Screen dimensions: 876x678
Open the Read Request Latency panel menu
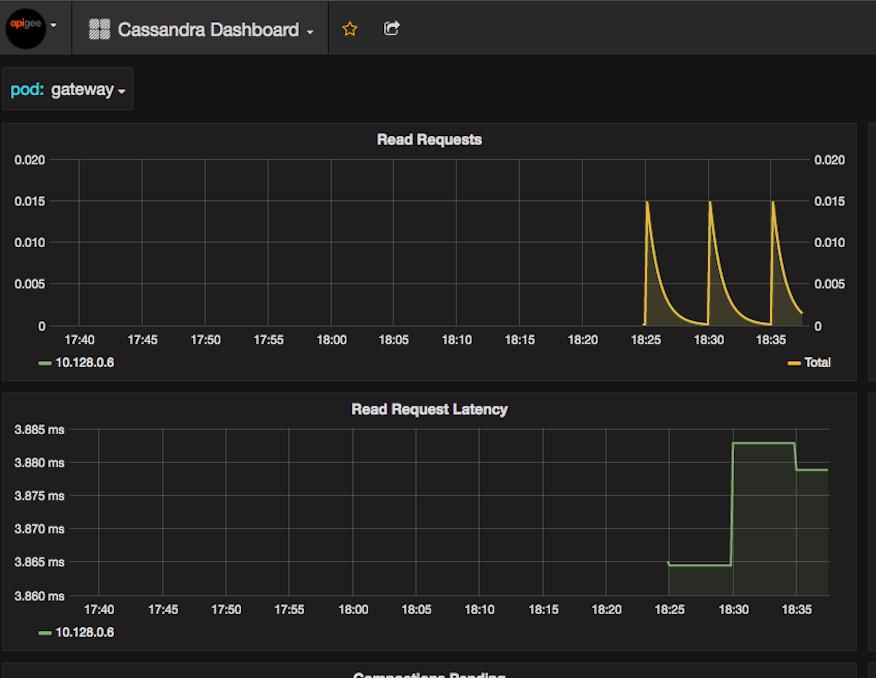click(x=429, y=409)
